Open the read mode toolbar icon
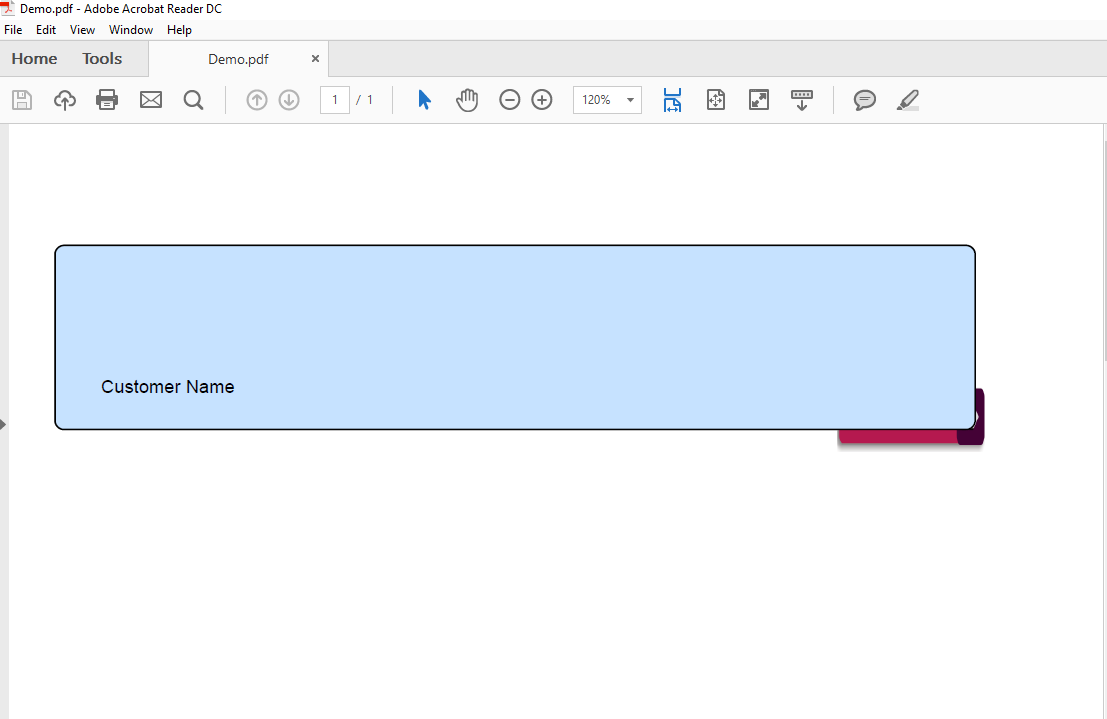The width and height of the screenshot is (1107, 719). [802, 100]
